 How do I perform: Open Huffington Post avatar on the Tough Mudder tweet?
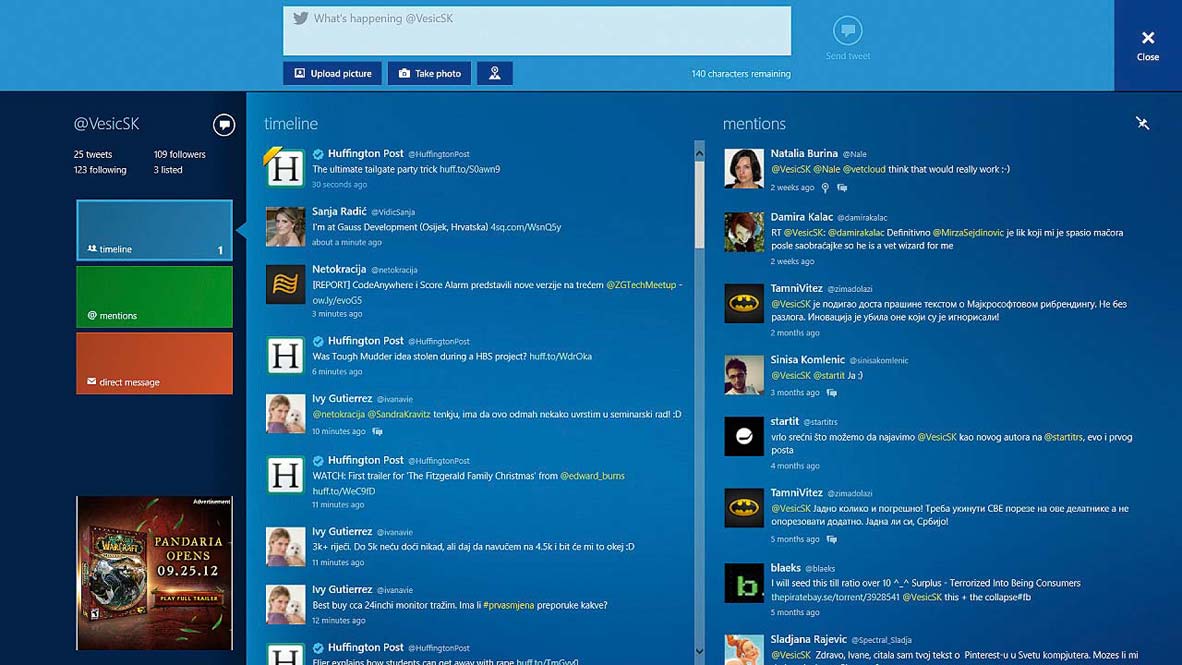pos(285,355)
